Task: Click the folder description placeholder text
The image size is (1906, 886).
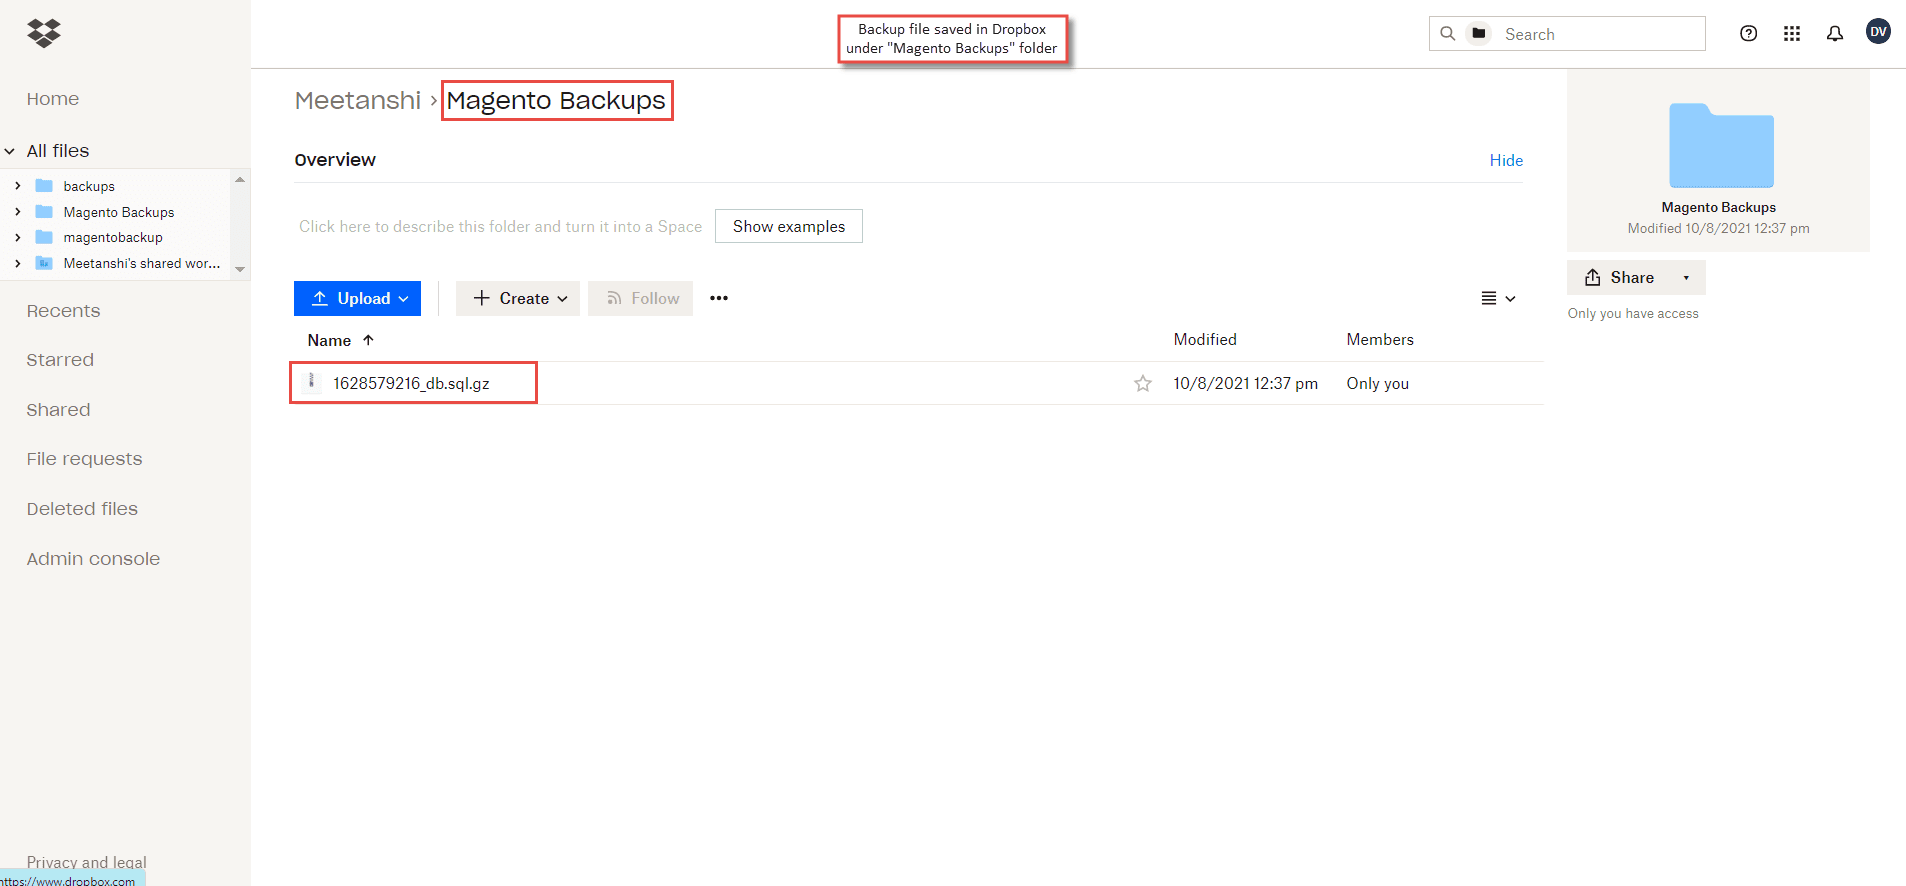Action: click(500, 227)
